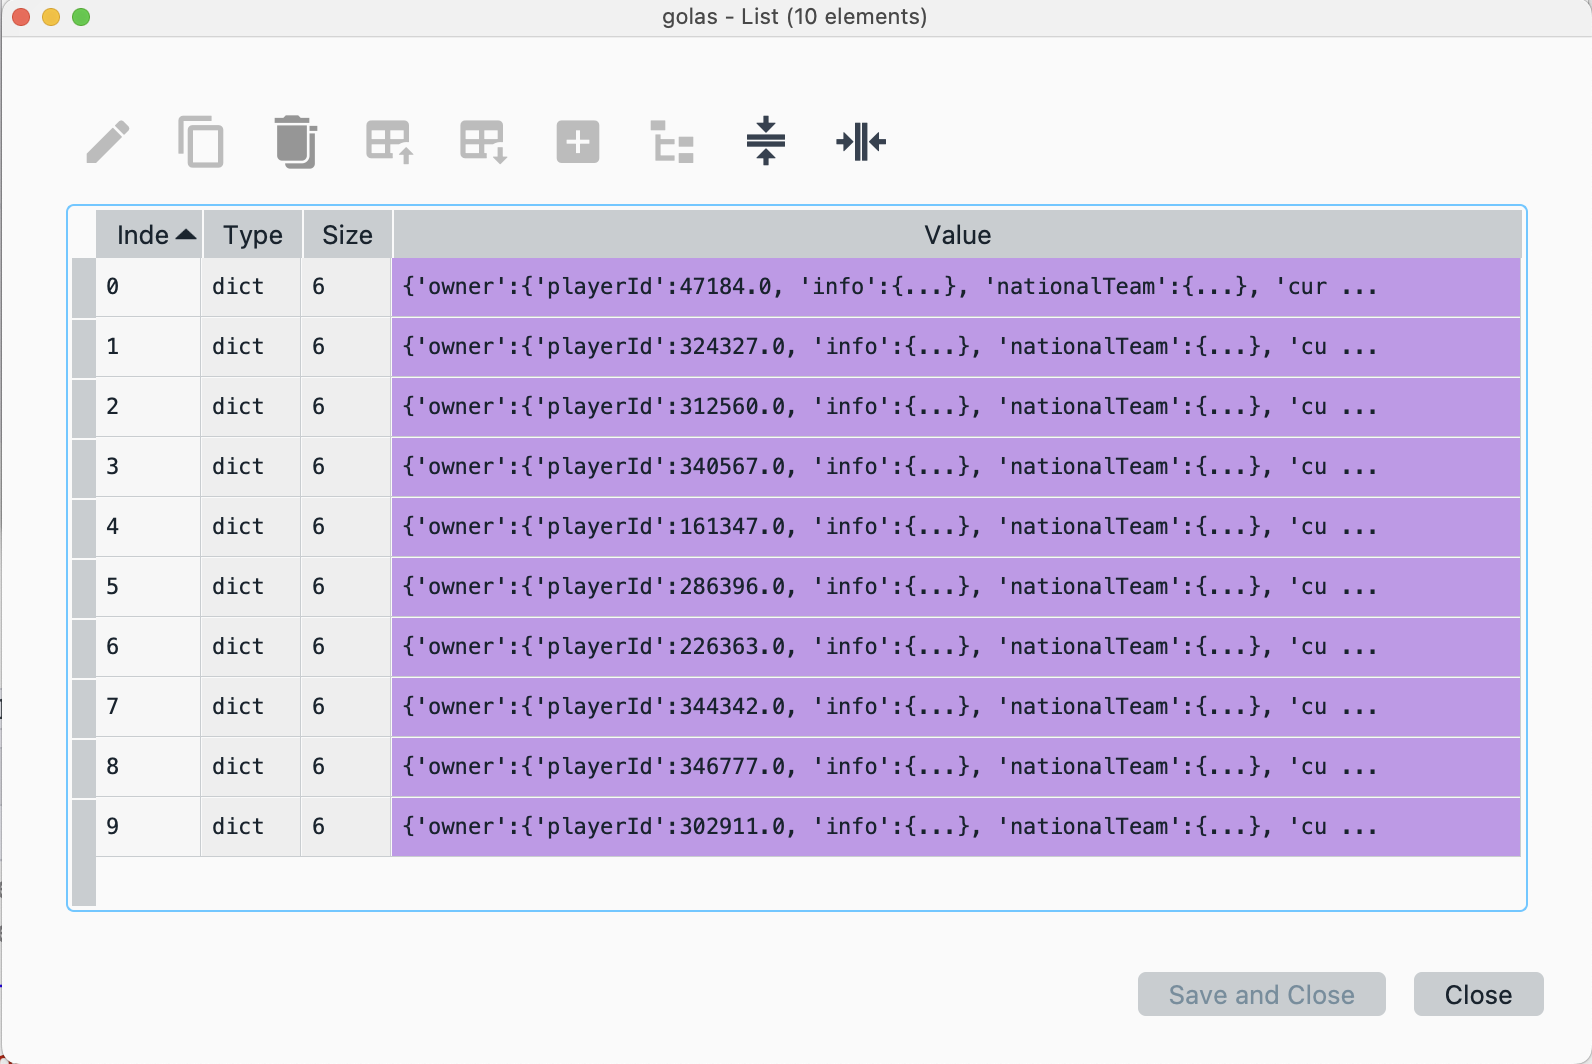Click the Type column header
The image size is (1592, 1064).
coord(252,235)
